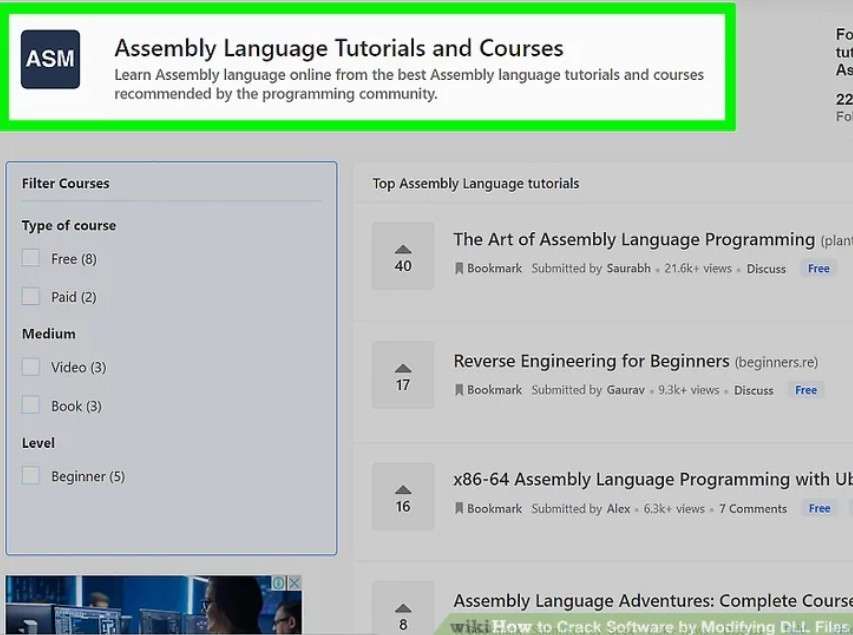The height and width of the screenshot is (635, 853).
Task: Close the advertisement with X icon
Action: (294, 583)
